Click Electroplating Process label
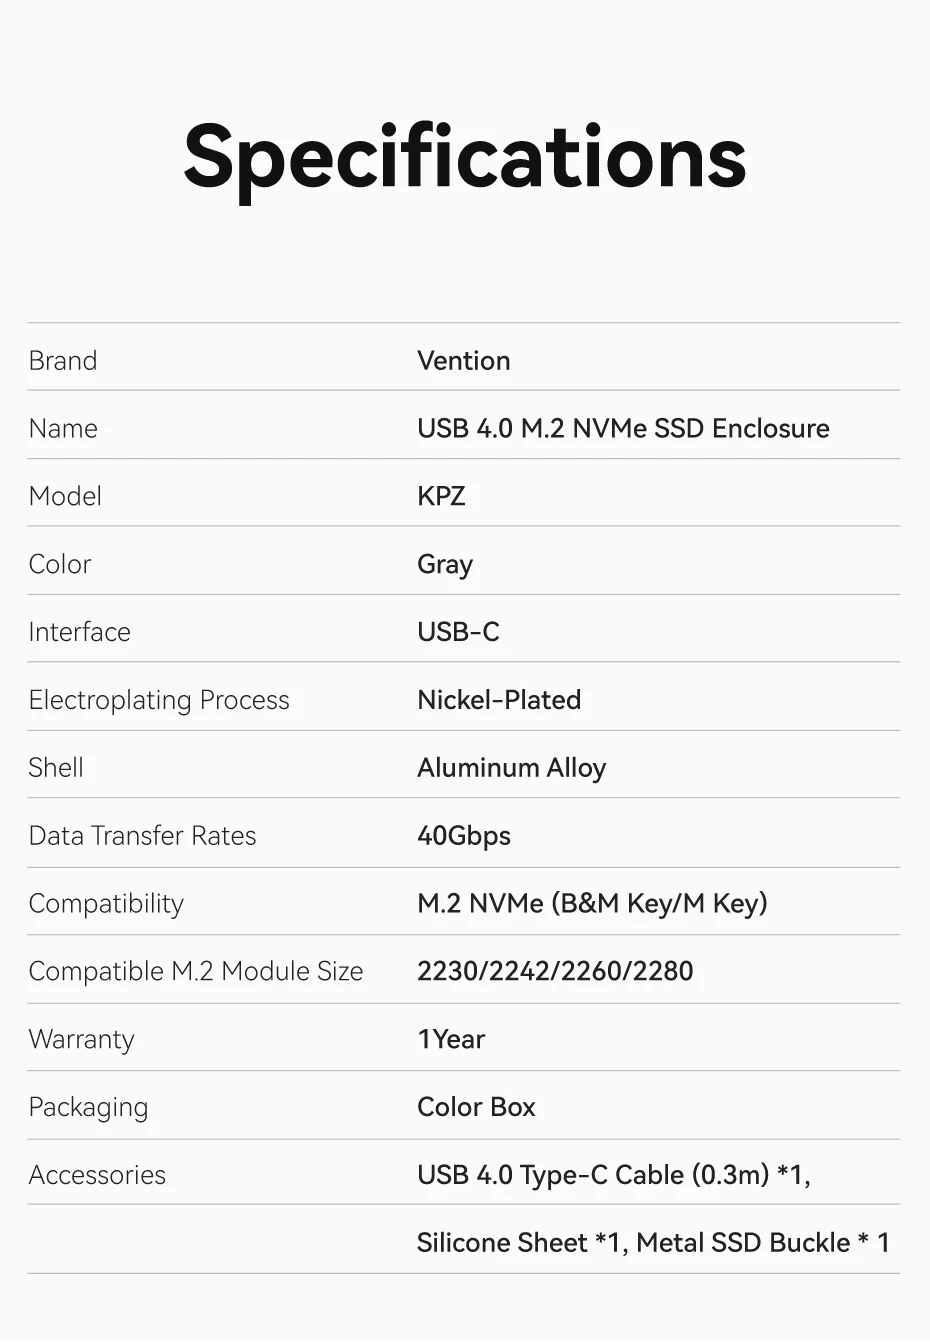Image resolution: width=930 pixels, height=1343 pixels. pos(159,701)
